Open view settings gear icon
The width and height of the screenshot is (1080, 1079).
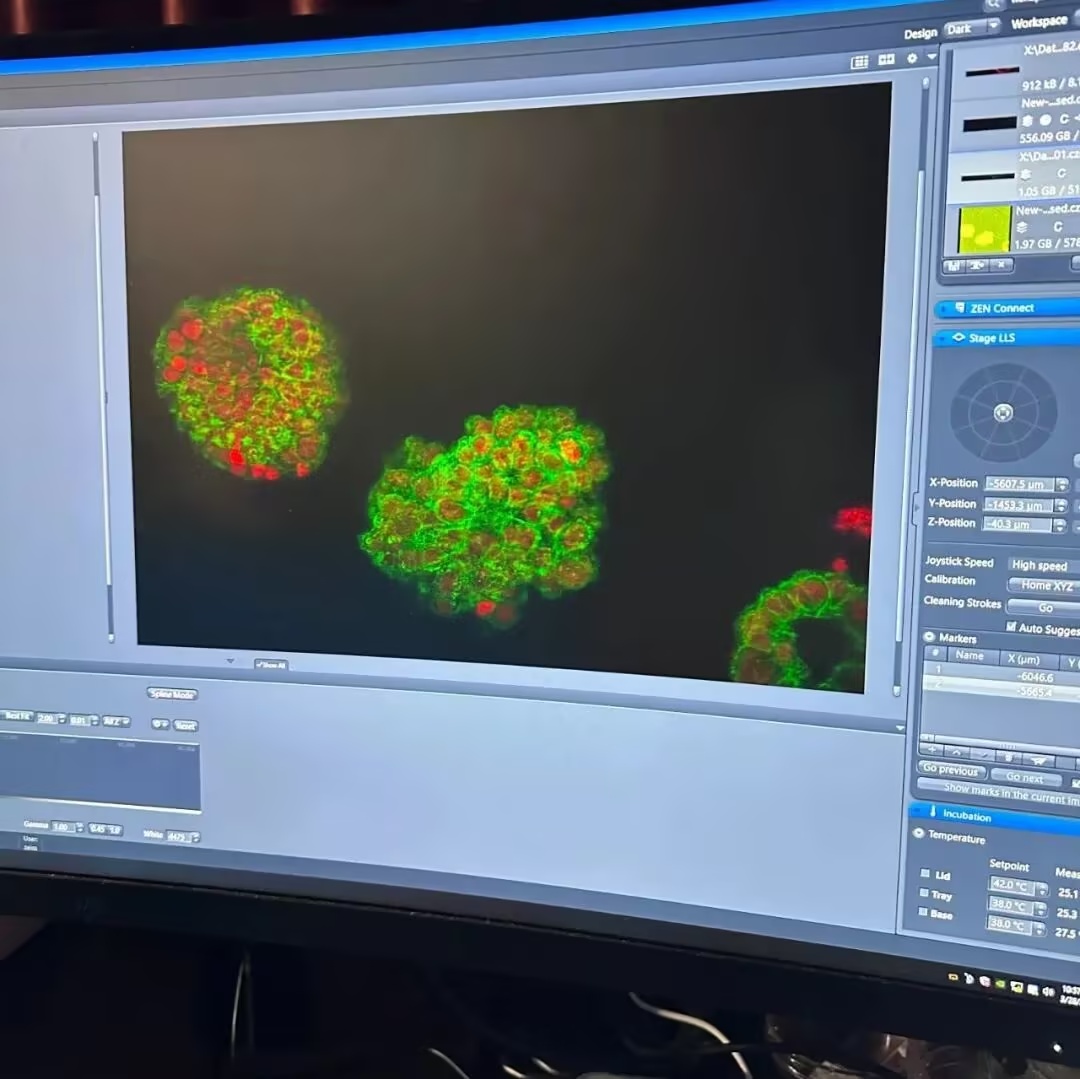click(x=912, y=59)
